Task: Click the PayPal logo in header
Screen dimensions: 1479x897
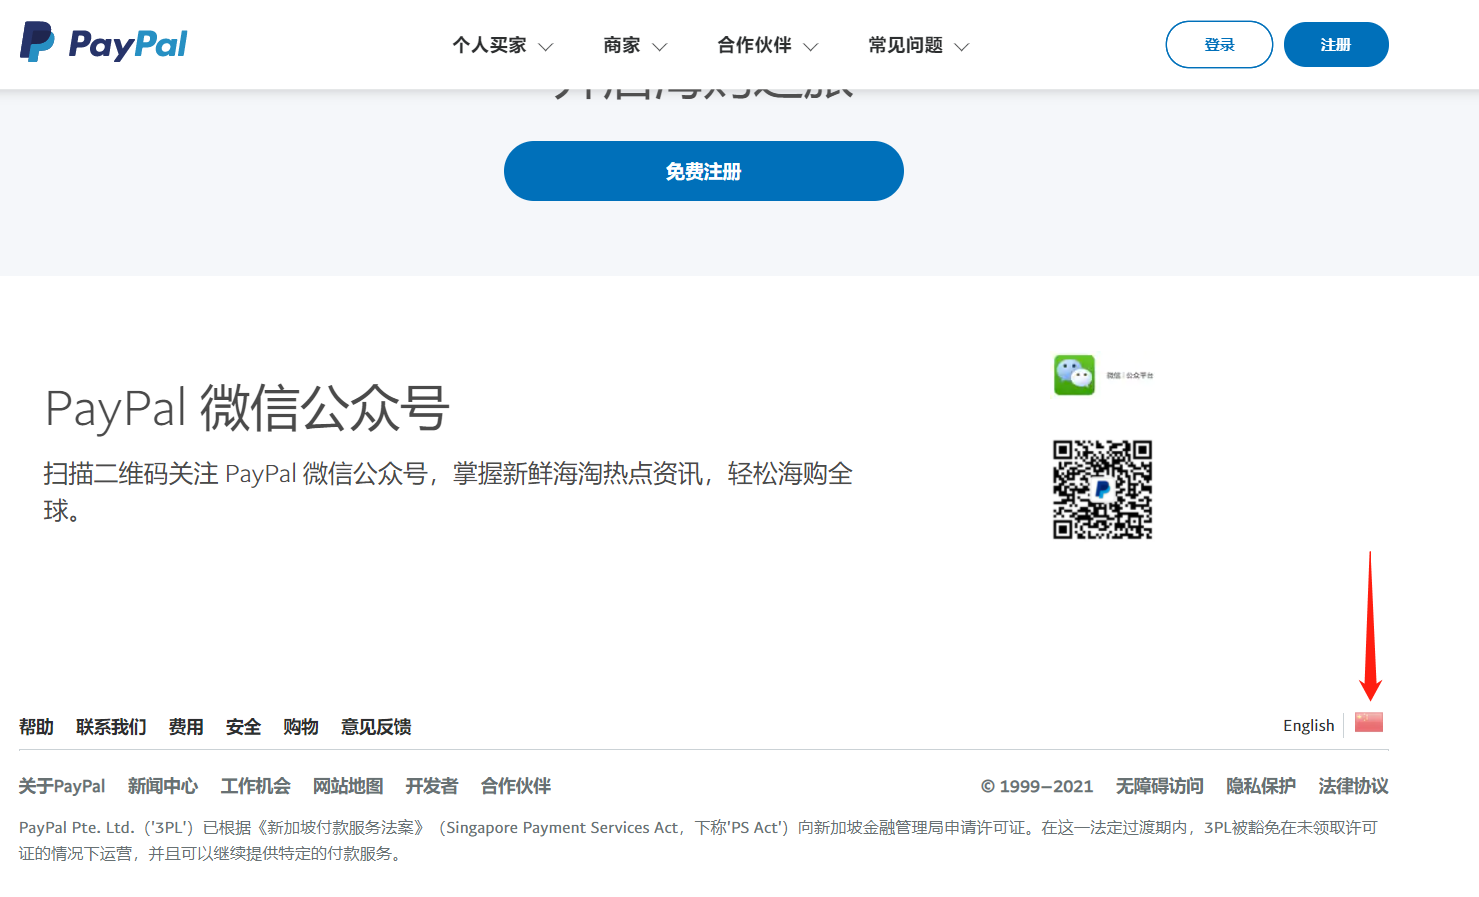Action: (104, 43)
